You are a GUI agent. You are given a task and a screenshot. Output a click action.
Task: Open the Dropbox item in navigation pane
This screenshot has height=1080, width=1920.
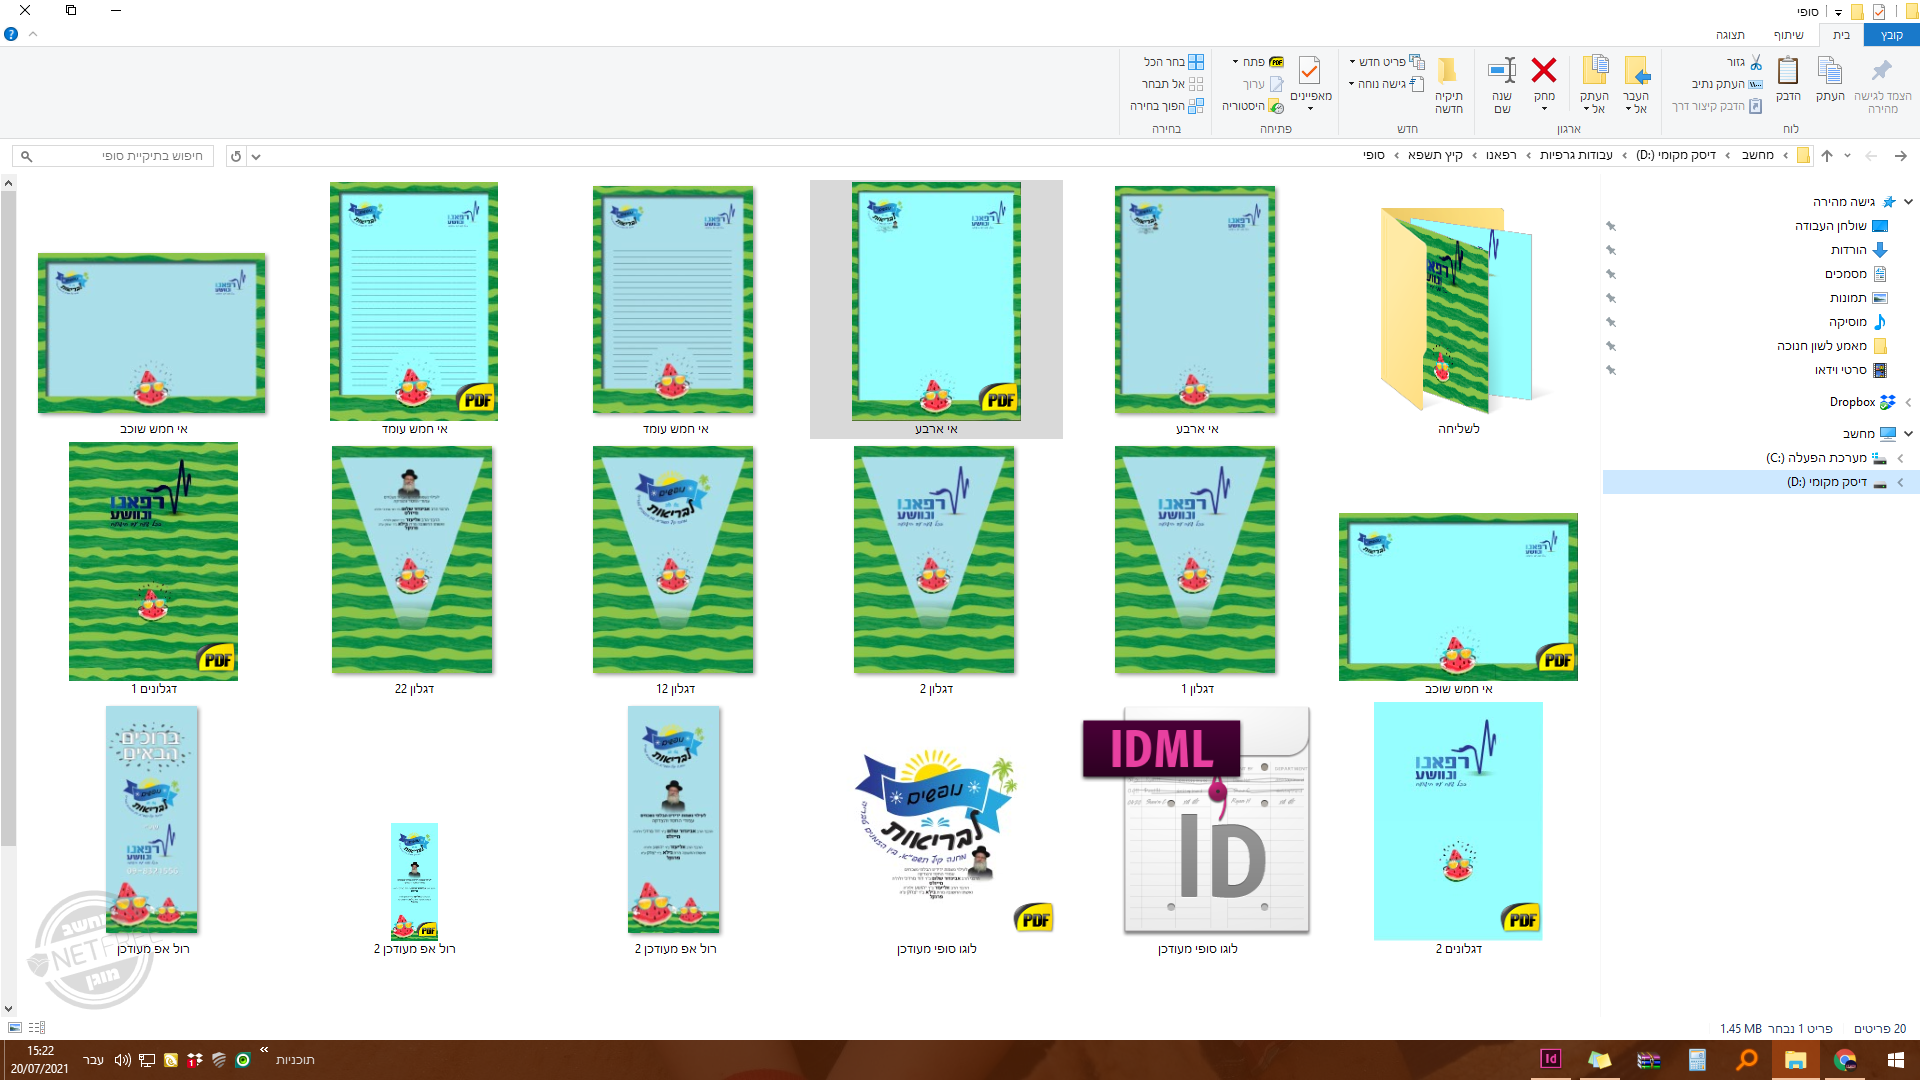click(x=1852, y=402)
